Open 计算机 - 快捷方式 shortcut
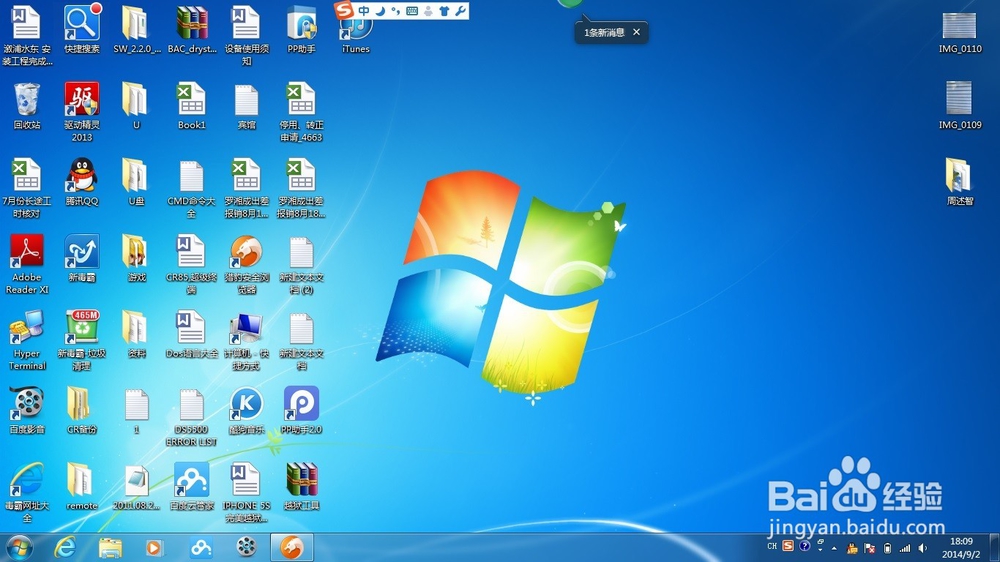 (x=247, y=339)
